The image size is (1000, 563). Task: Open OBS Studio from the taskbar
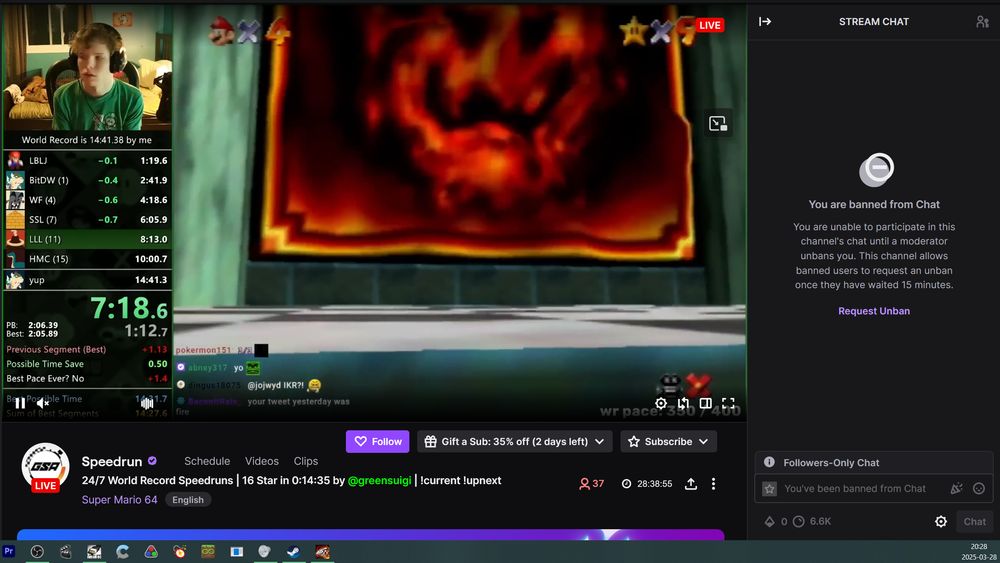point(37,552)
